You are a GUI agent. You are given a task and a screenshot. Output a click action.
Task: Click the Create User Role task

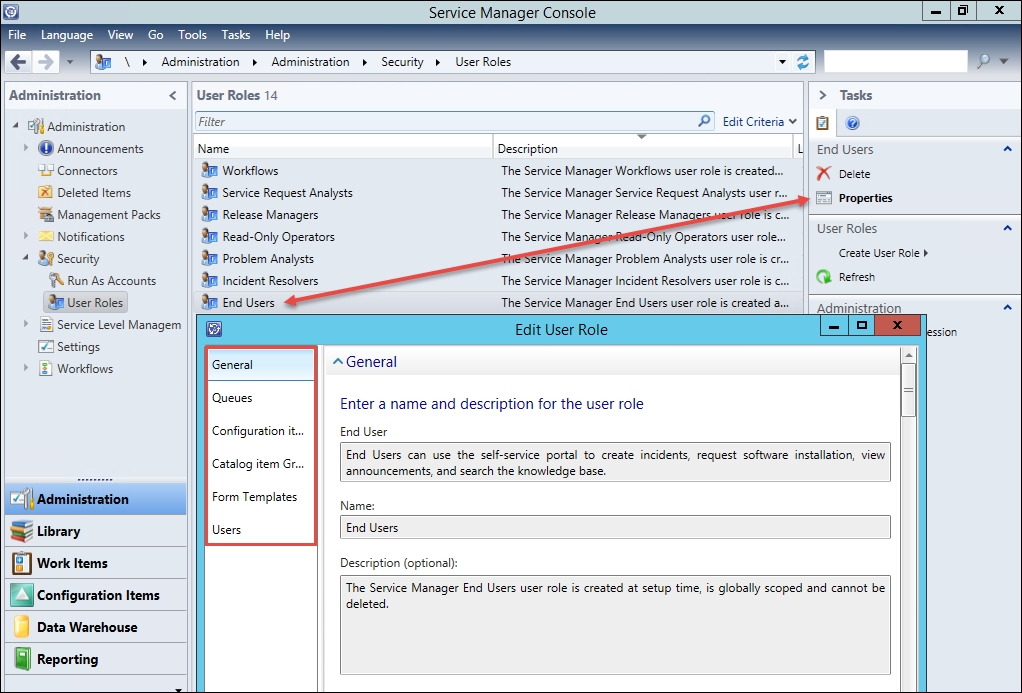(x=883, y=253)
